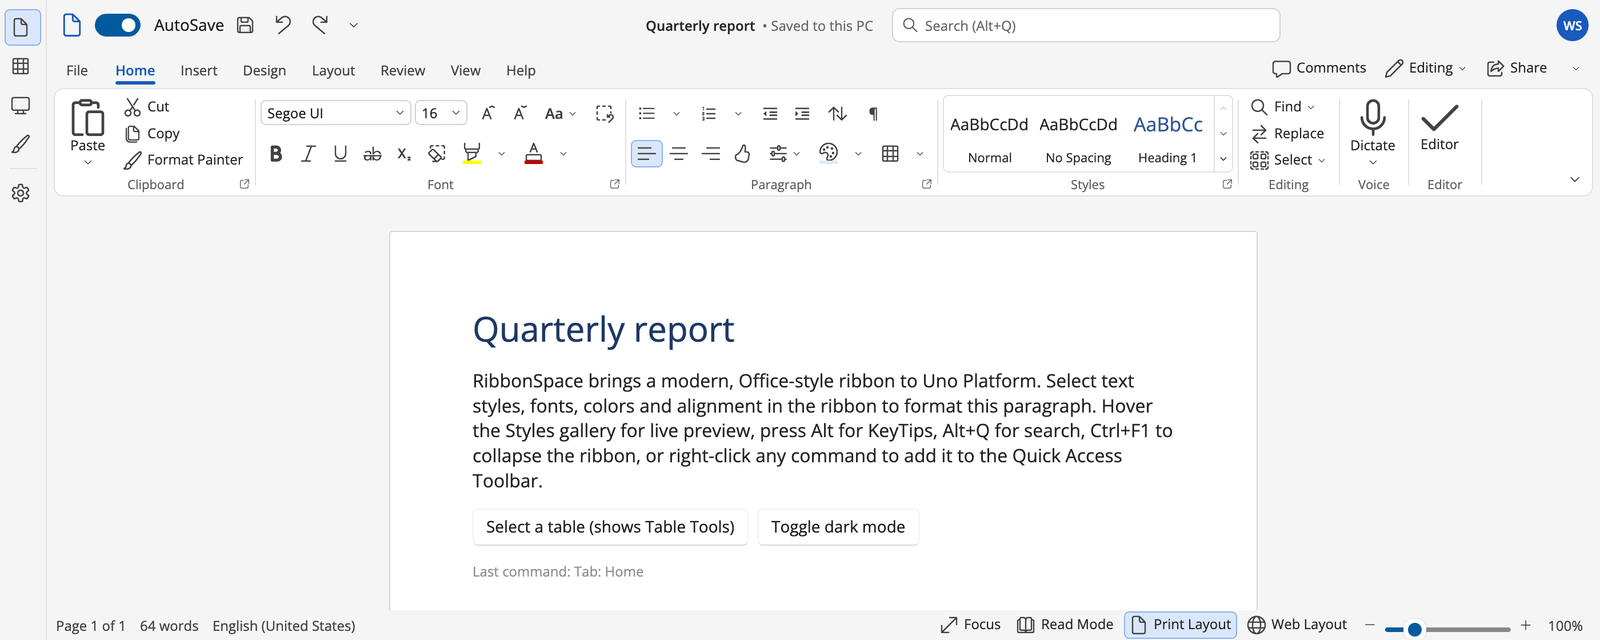This screenshot has width=1600, height=640.
Task: Open Customize Quick Access Toolbar chevron
Action: [353, 25]
